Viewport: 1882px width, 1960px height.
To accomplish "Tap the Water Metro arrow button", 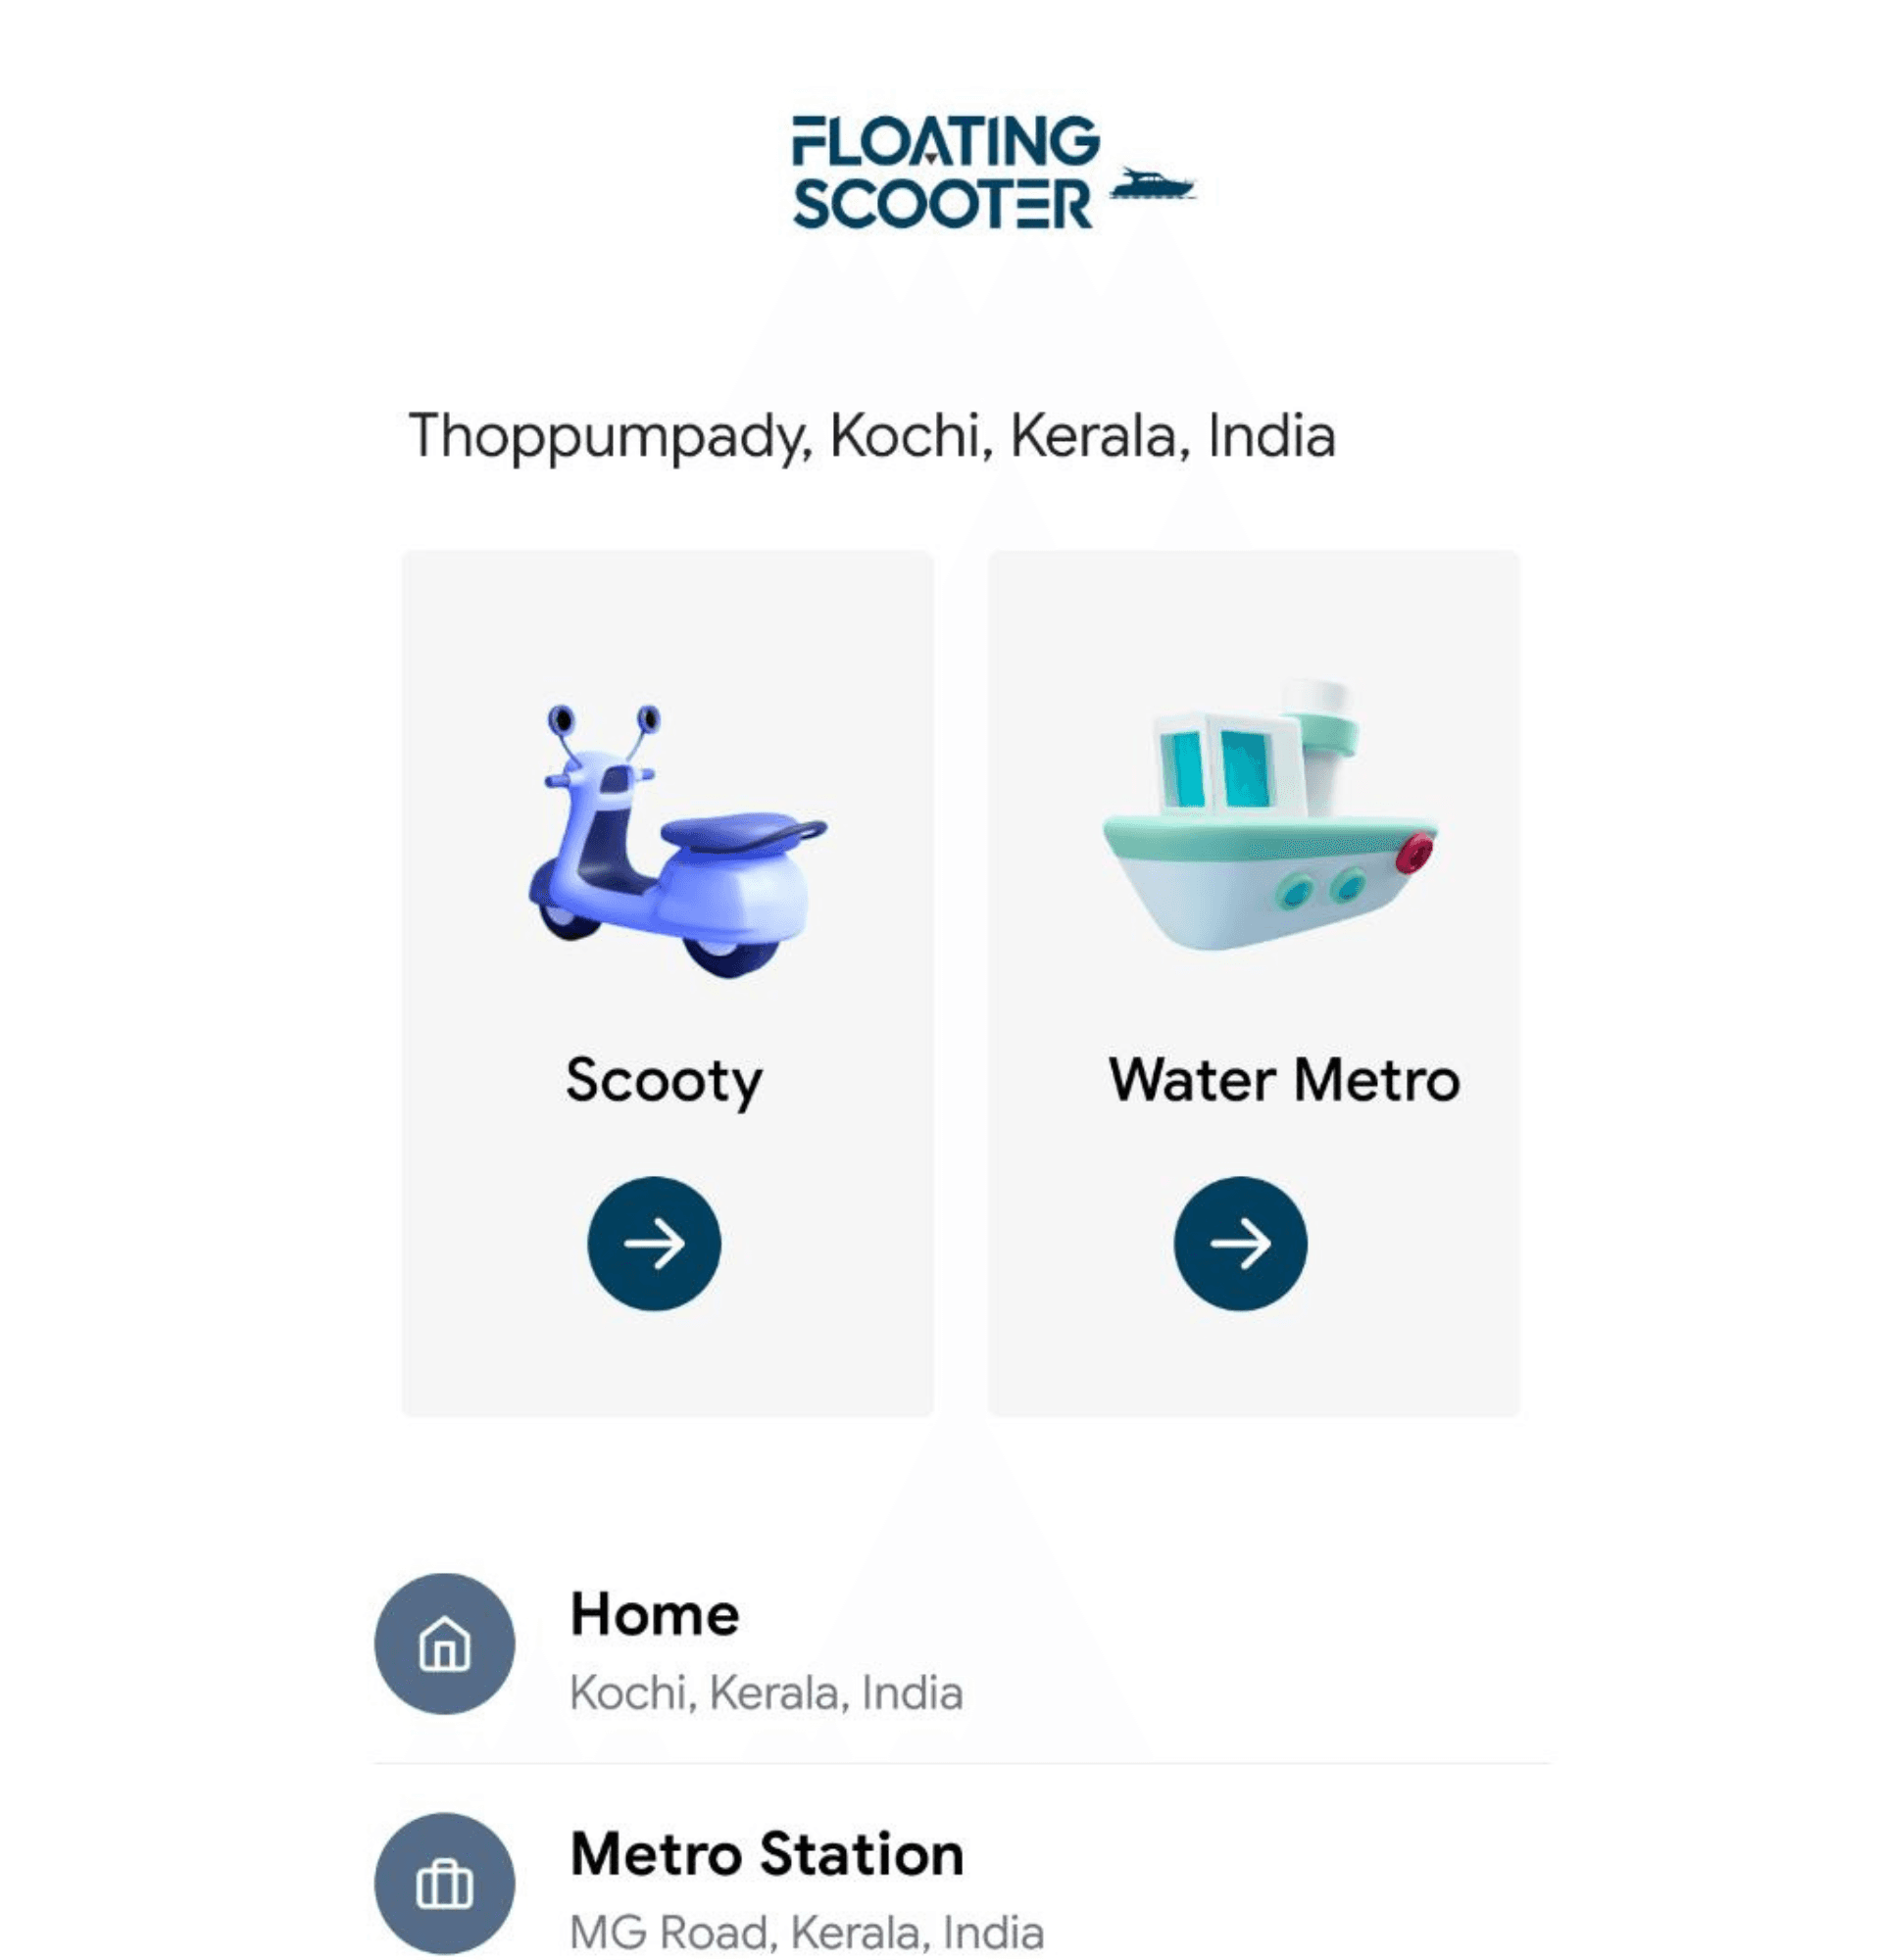I will [1240, 1243].
